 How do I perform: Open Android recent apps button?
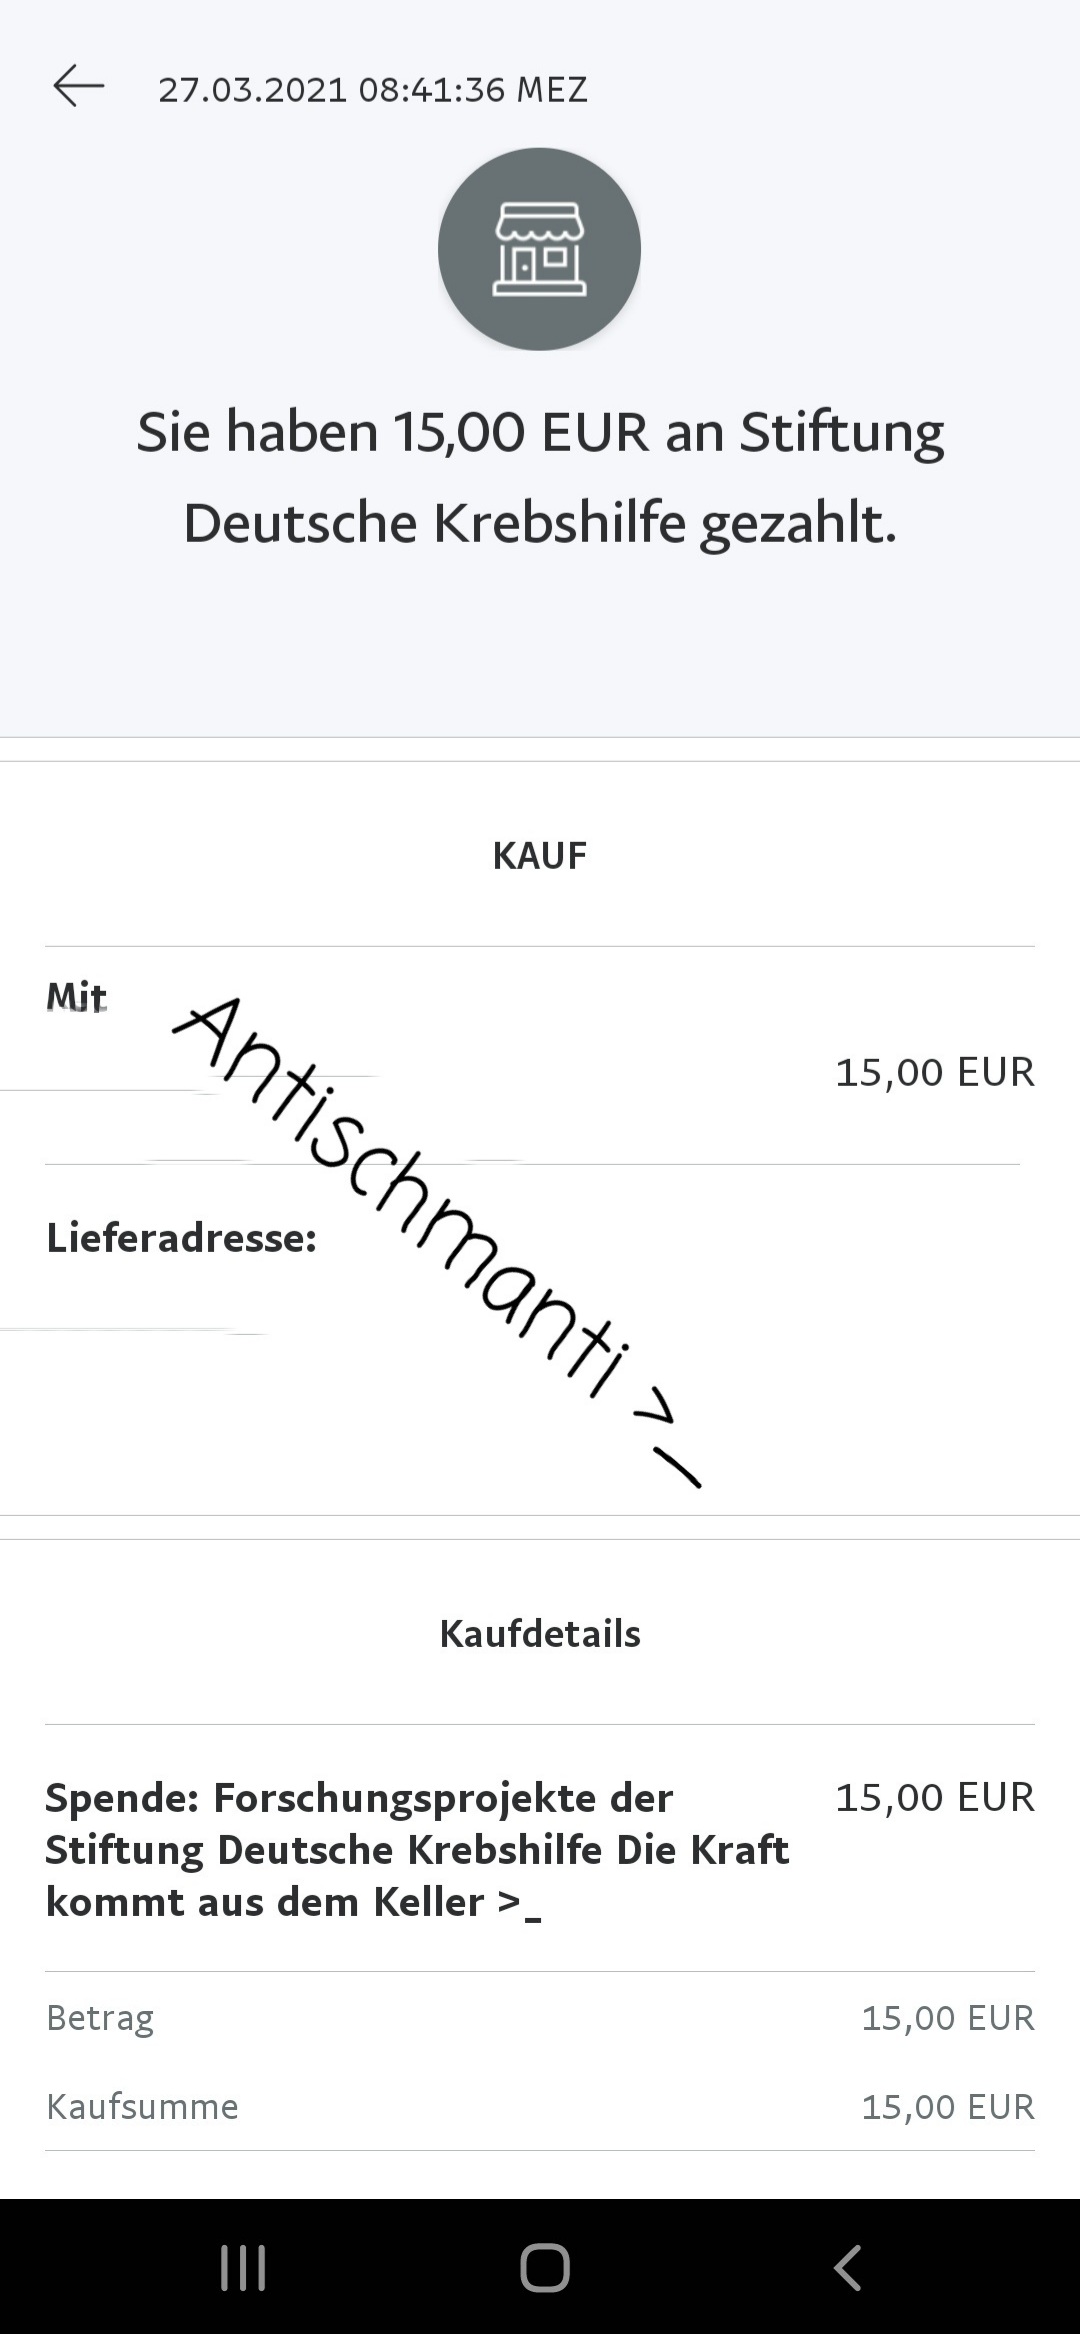pyautogui.click(x=243, y=2267)
